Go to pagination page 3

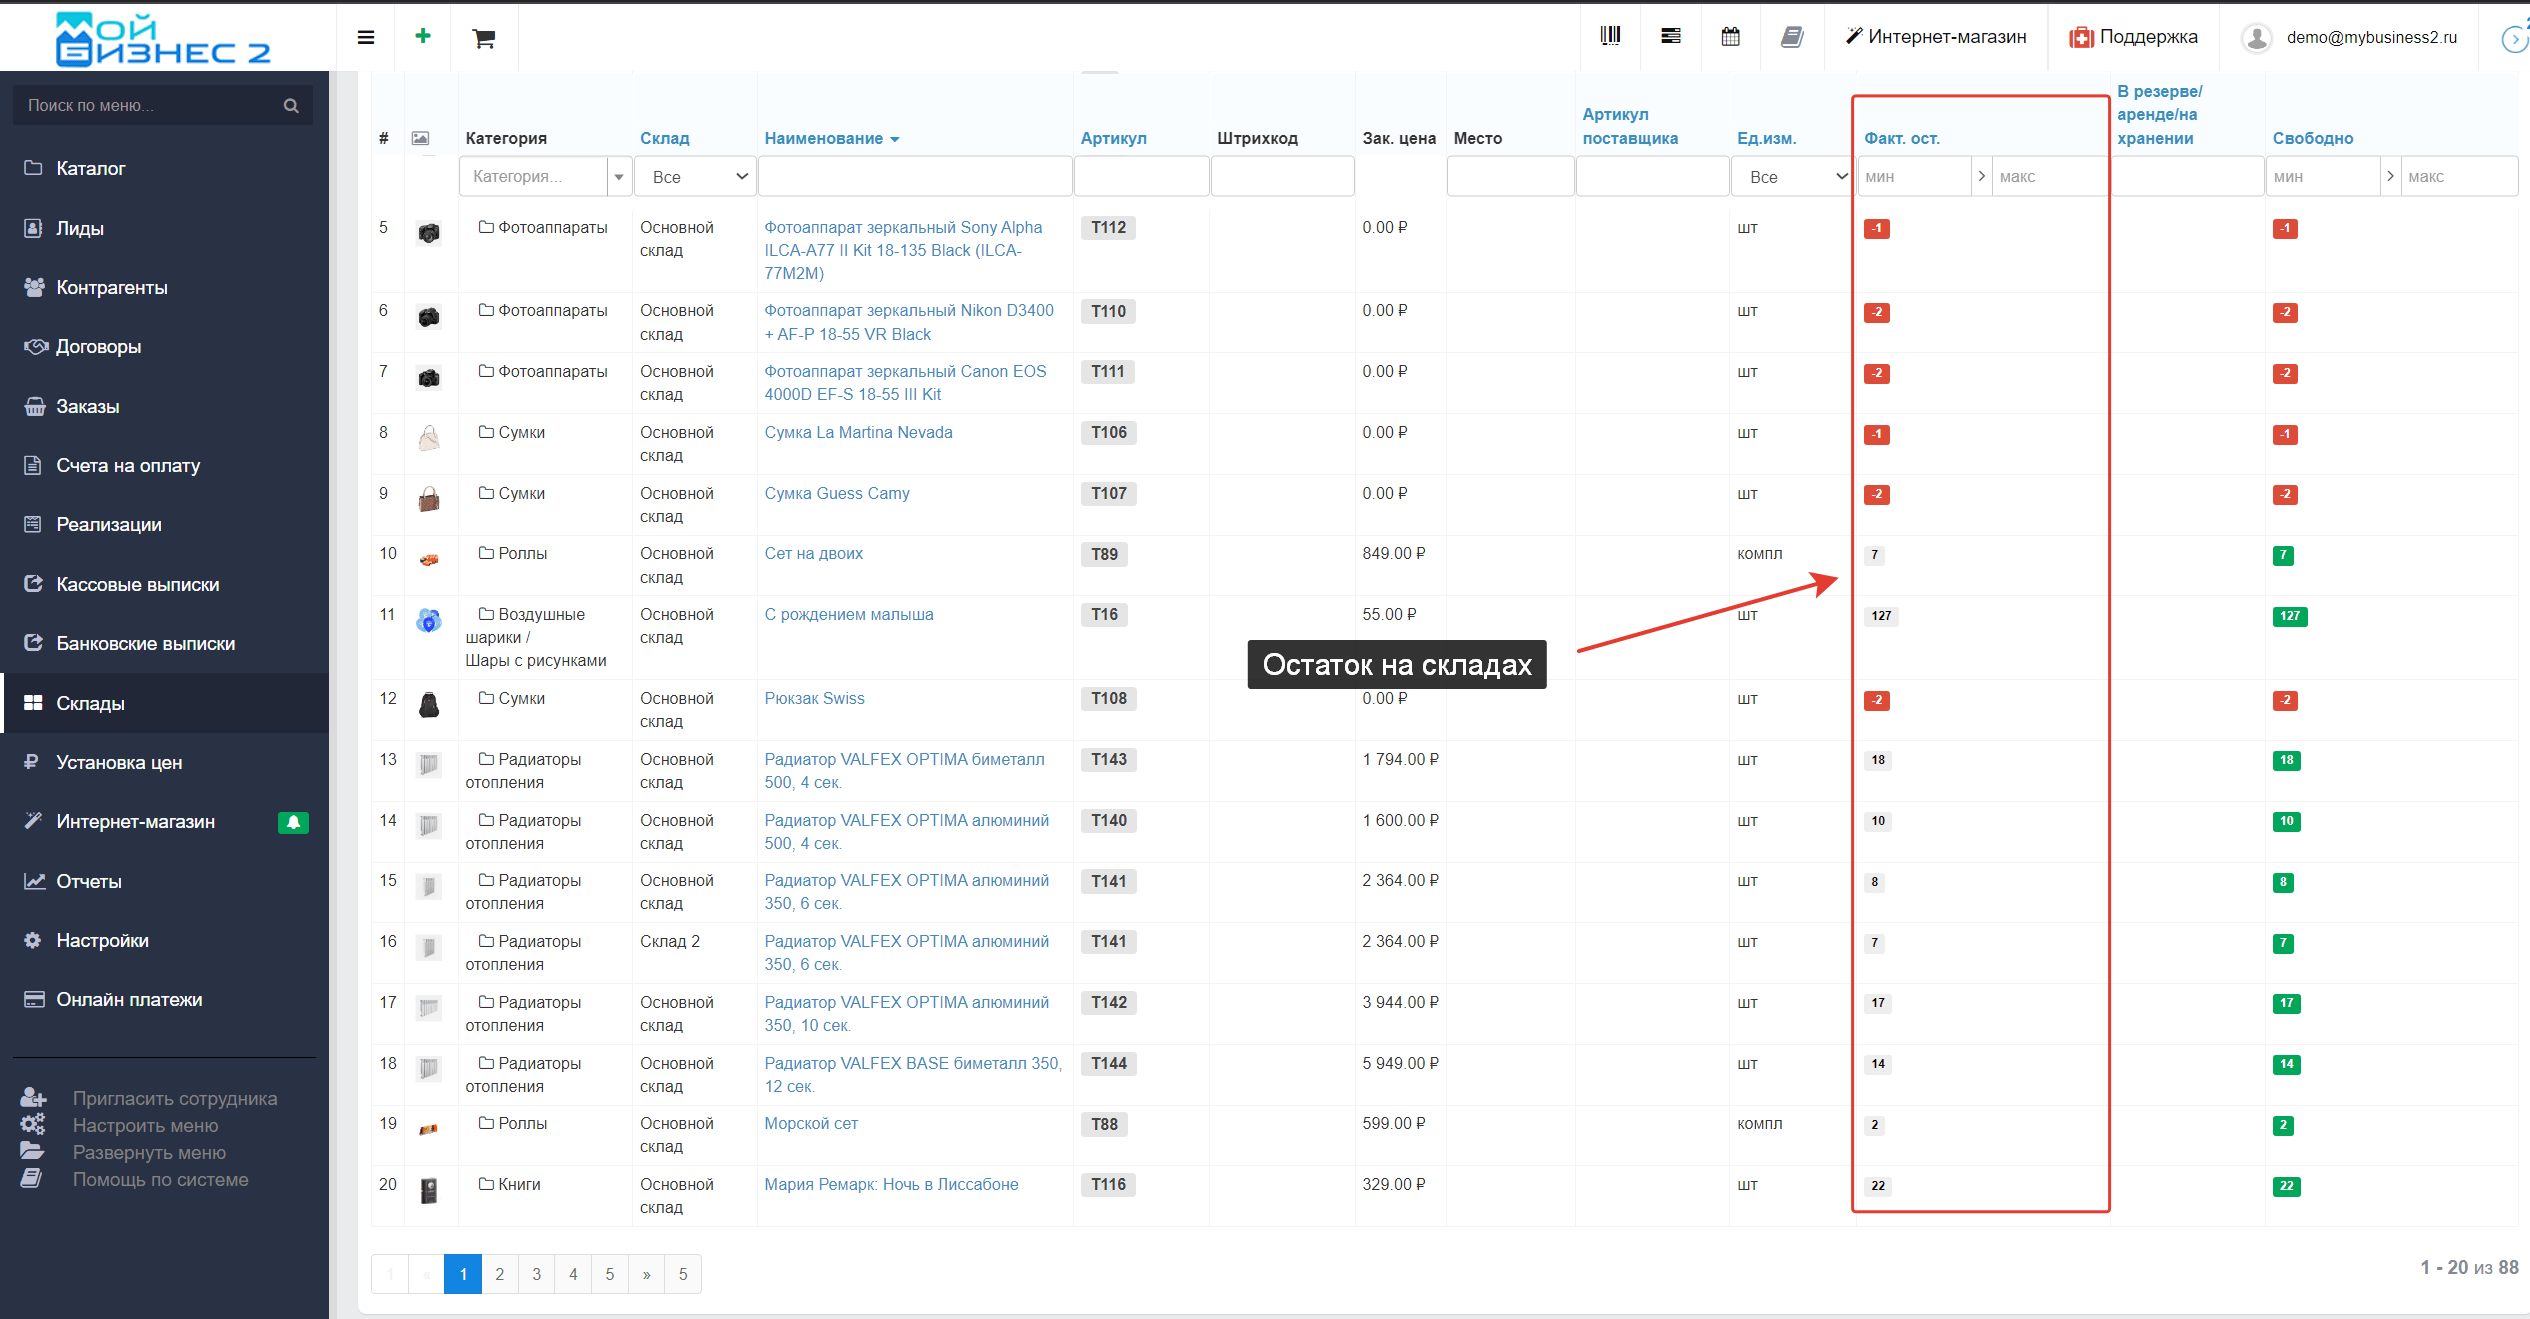pos(536,1274)
